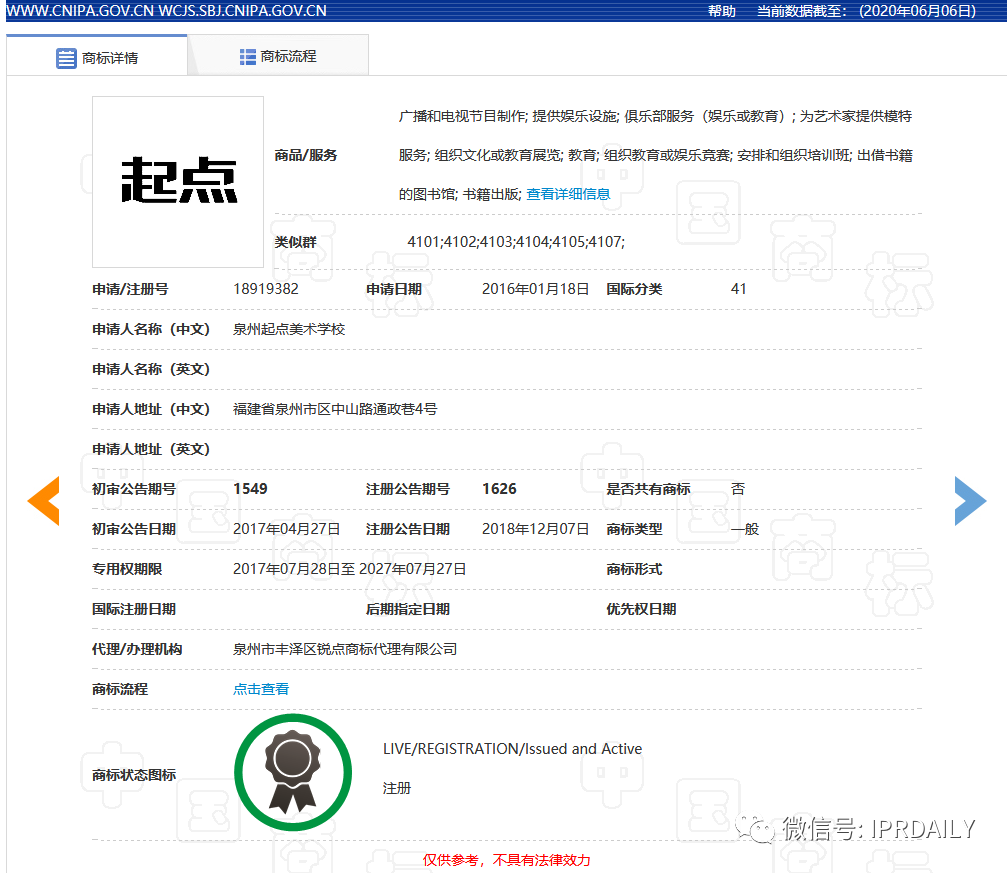Select address 福建省泉州市区中山路通政巷4号
The width and height of the screenshot is (1007, 873).
click(x=335, y=409)
